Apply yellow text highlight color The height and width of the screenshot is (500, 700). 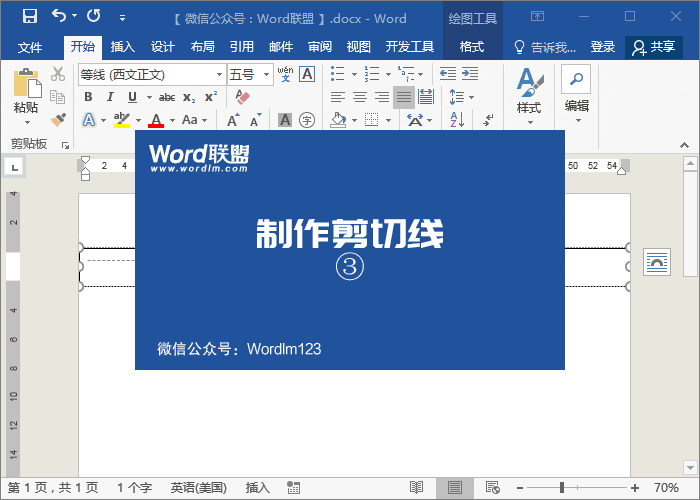121,120
